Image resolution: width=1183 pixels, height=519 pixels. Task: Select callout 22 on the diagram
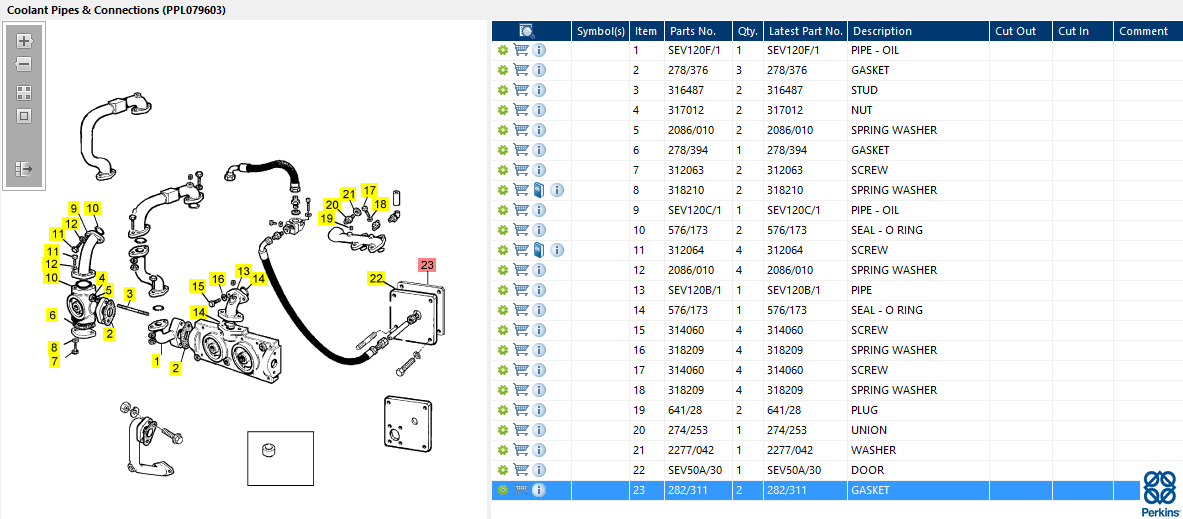(376, 278)
